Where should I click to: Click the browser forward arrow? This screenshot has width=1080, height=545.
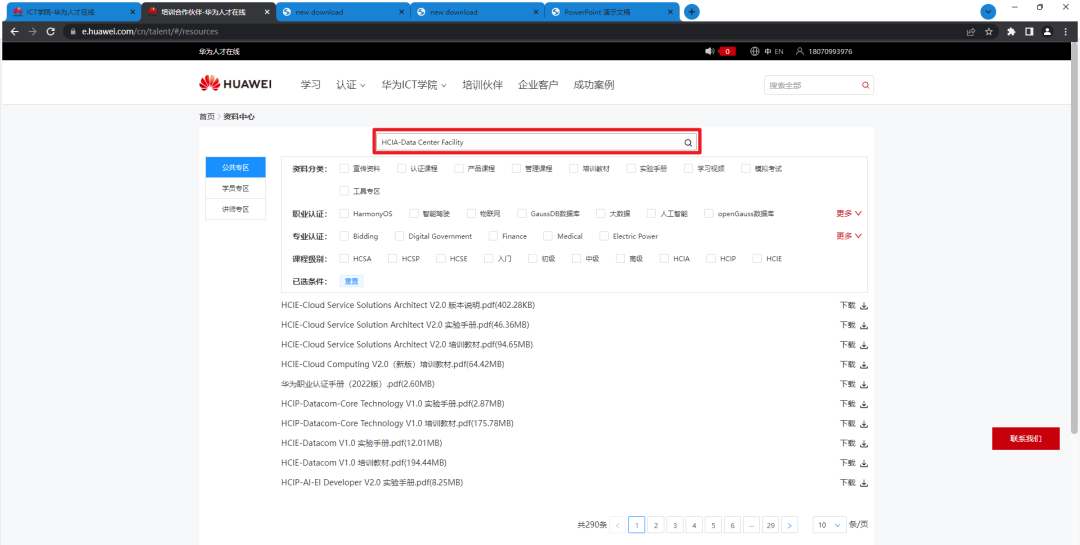click(x=32, y=32)
